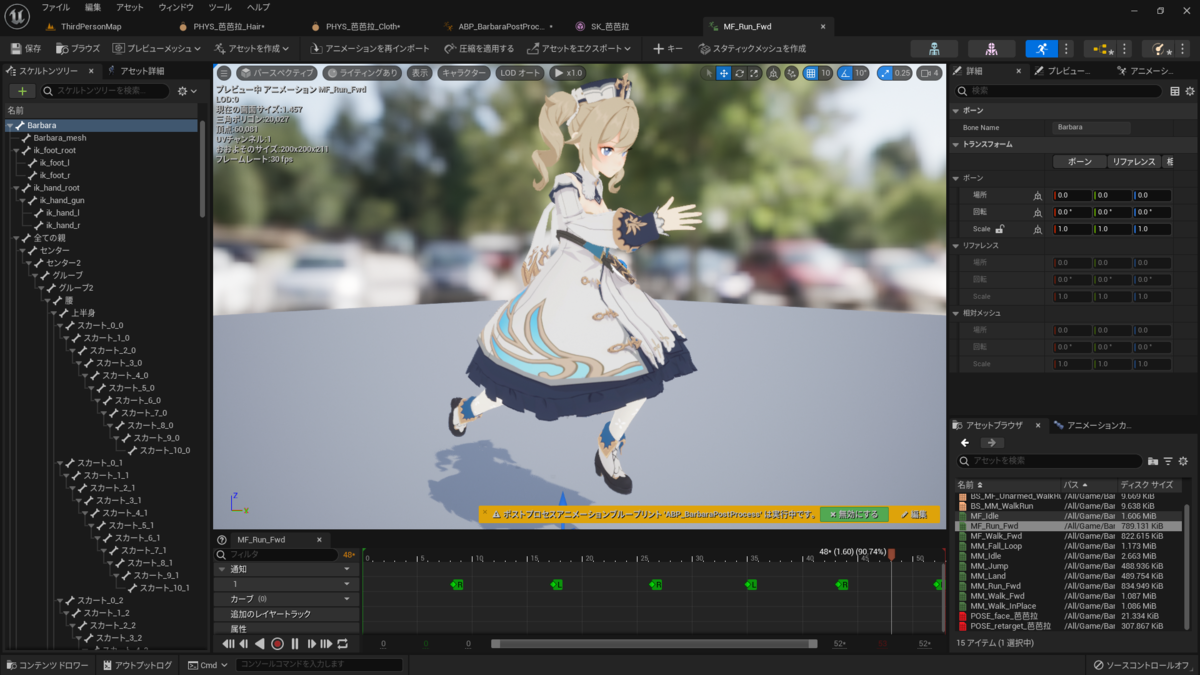Image resolution: width=1200 pixels, height=675 pixels.
Task: Open the アセットを作成 dropdown
Action: point(252,48)
